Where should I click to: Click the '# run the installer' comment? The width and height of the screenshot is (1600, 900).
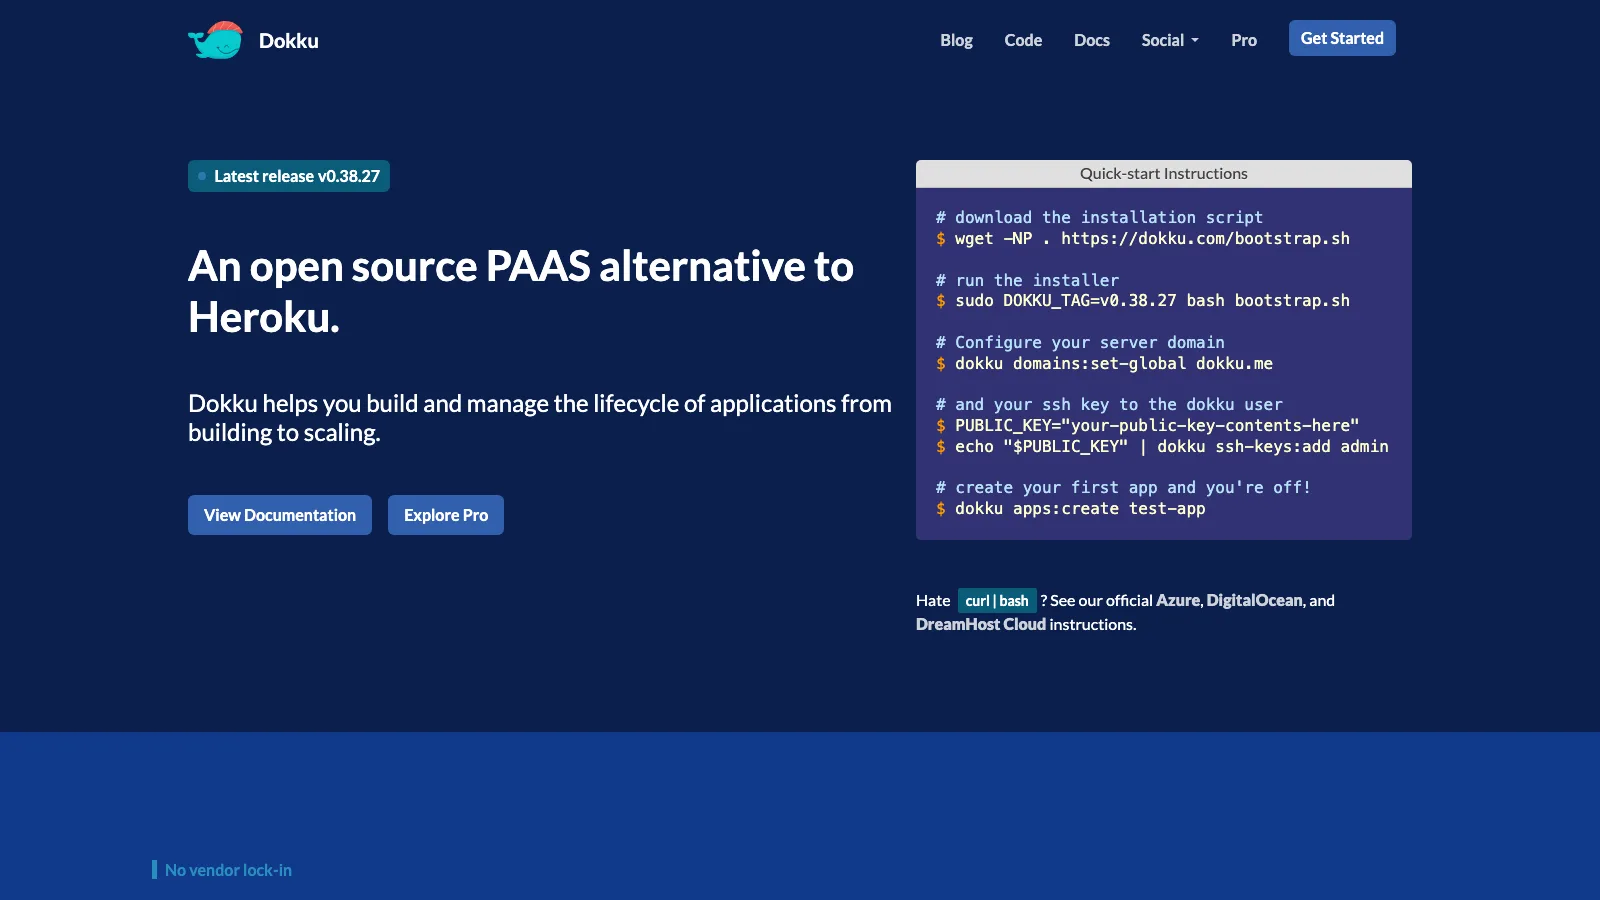point(1027,280)
